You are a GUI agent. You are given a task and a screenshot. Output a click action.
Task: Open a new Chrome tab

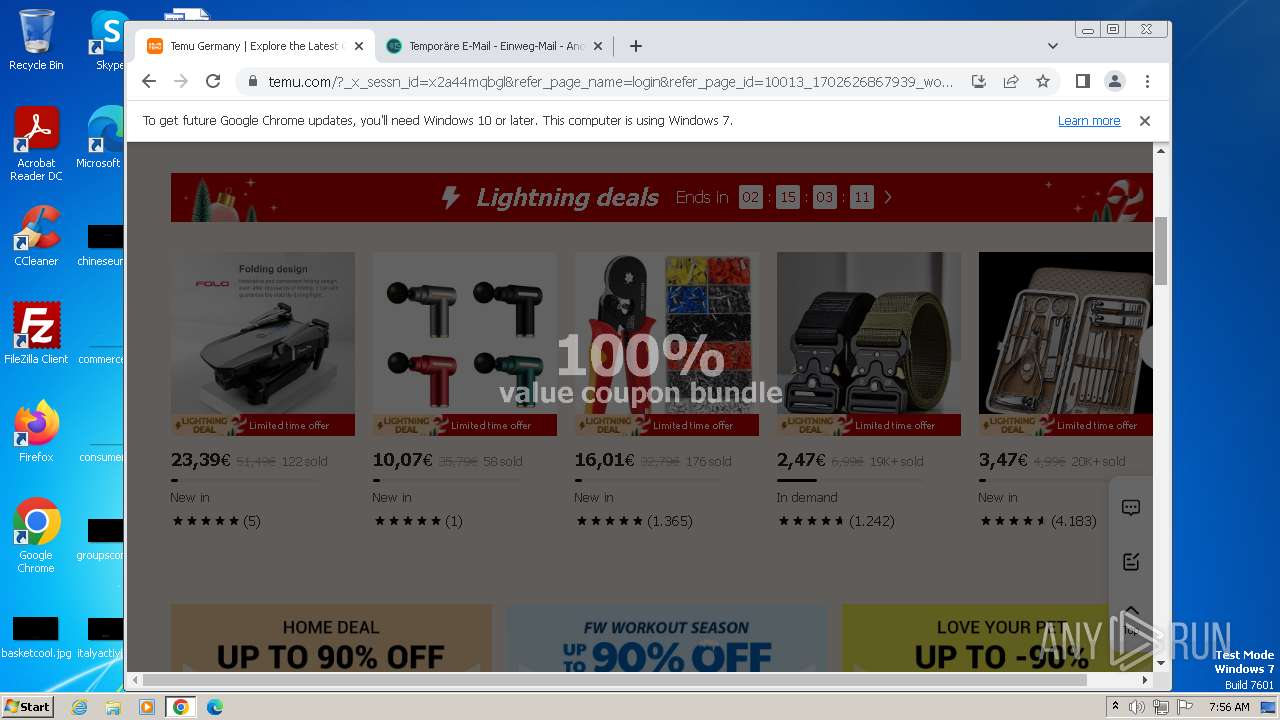[635, 46]
